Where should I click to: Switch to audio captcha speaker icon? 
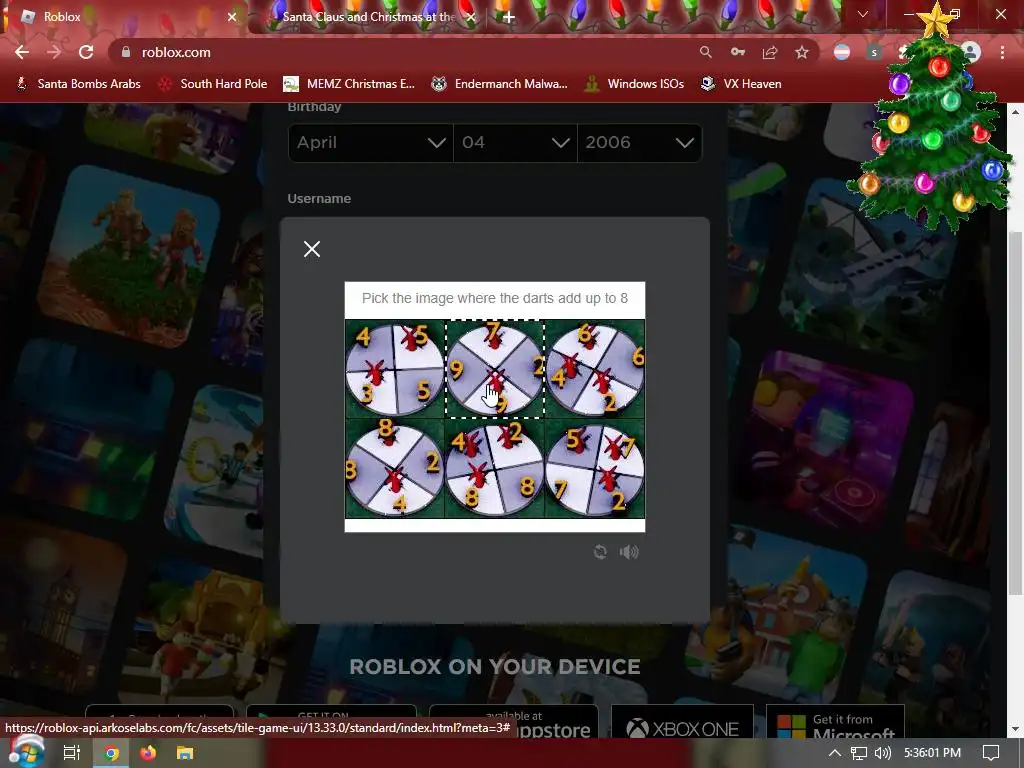pyautogui.click(x=629, y=552)
